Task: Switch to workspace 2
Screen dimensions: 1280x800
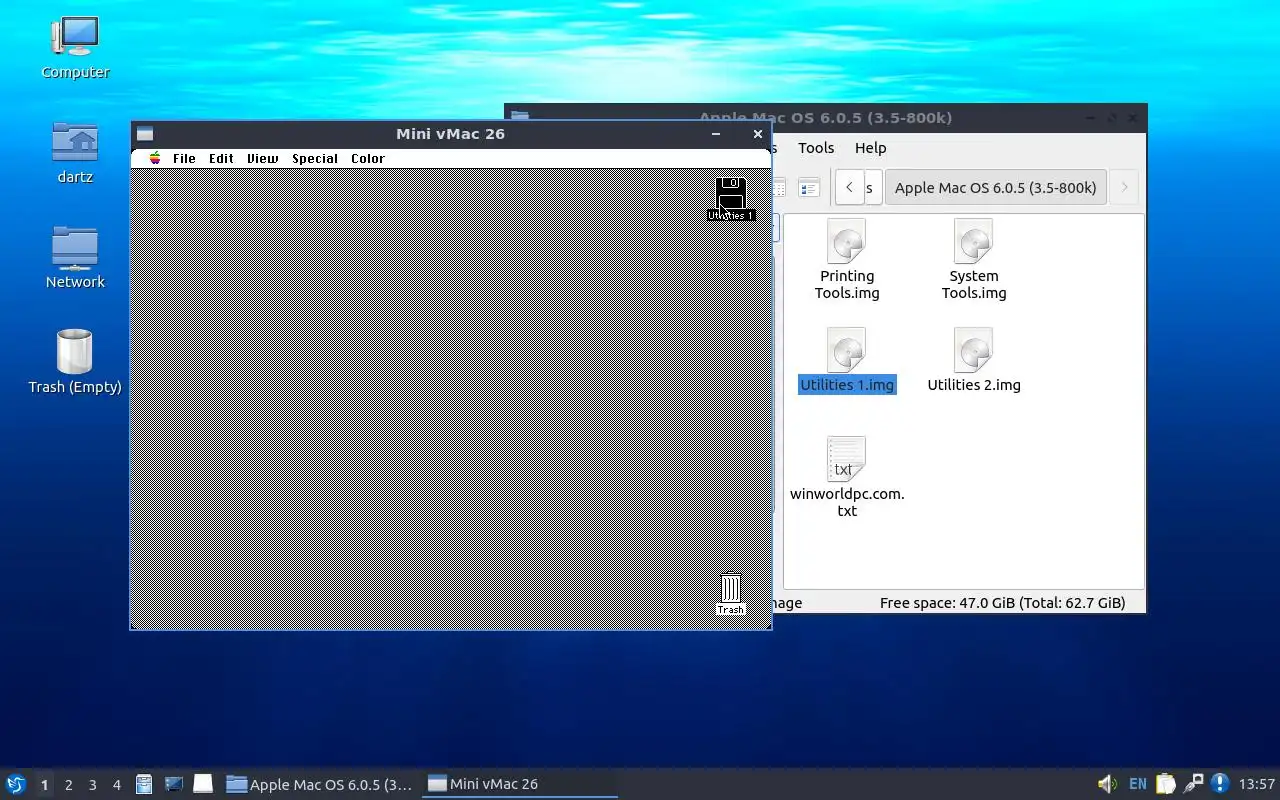Action: pos(68,784)
